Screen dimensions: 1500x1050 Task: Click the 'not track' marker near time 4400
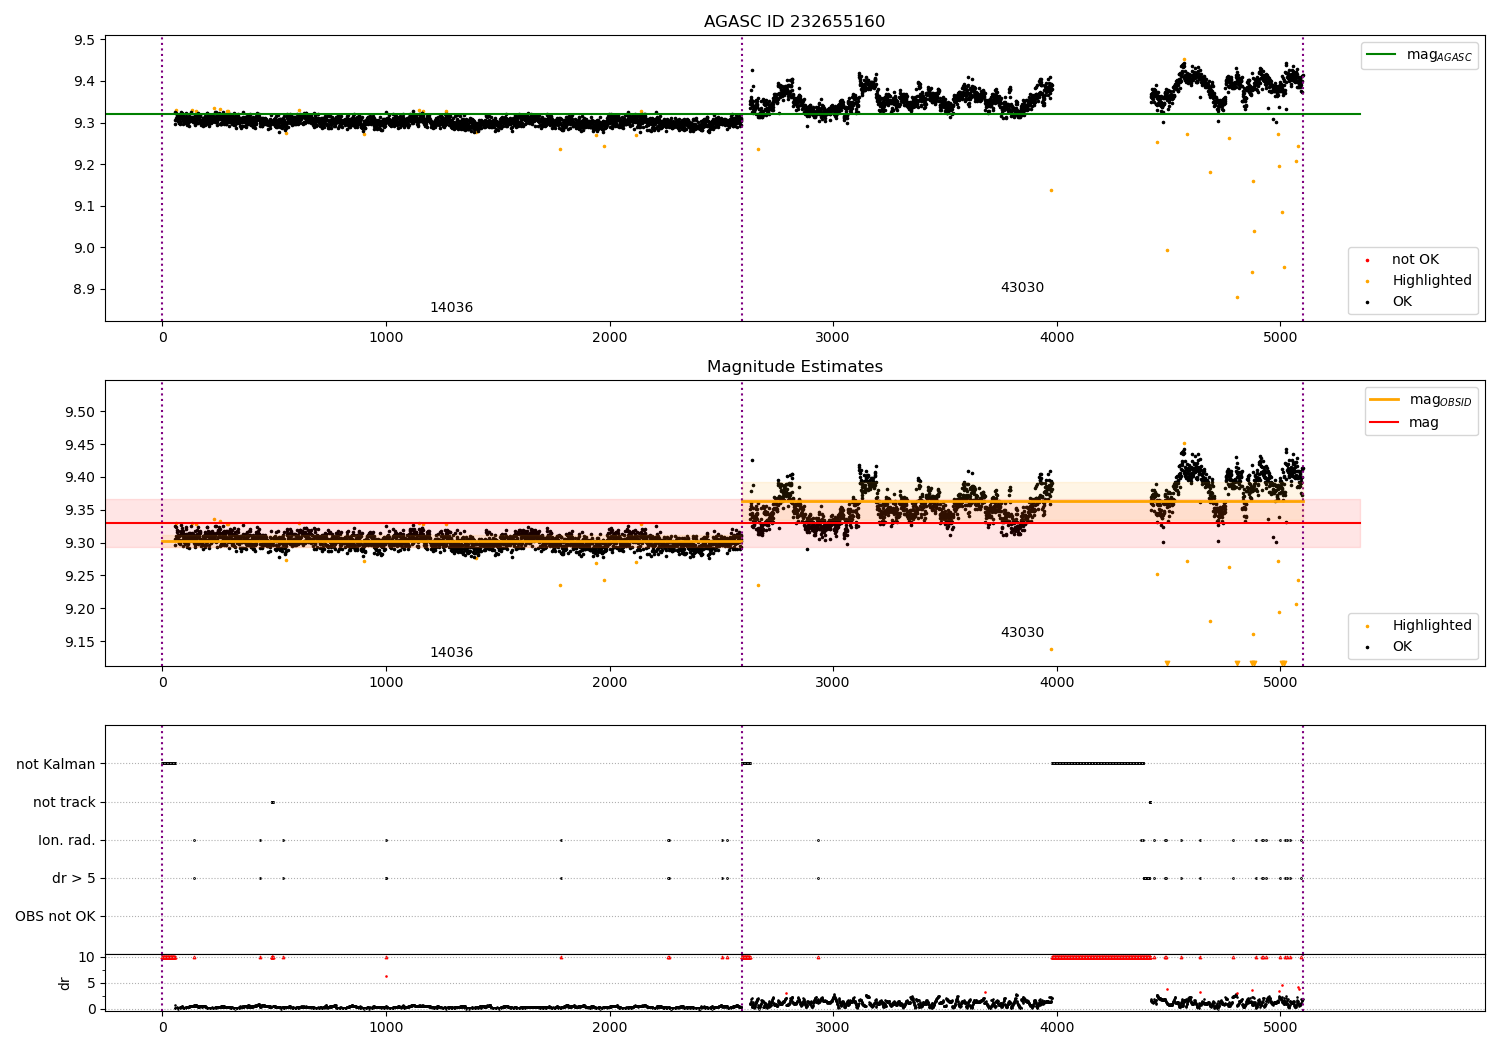pyautogui.click(x=1150, y=802)
